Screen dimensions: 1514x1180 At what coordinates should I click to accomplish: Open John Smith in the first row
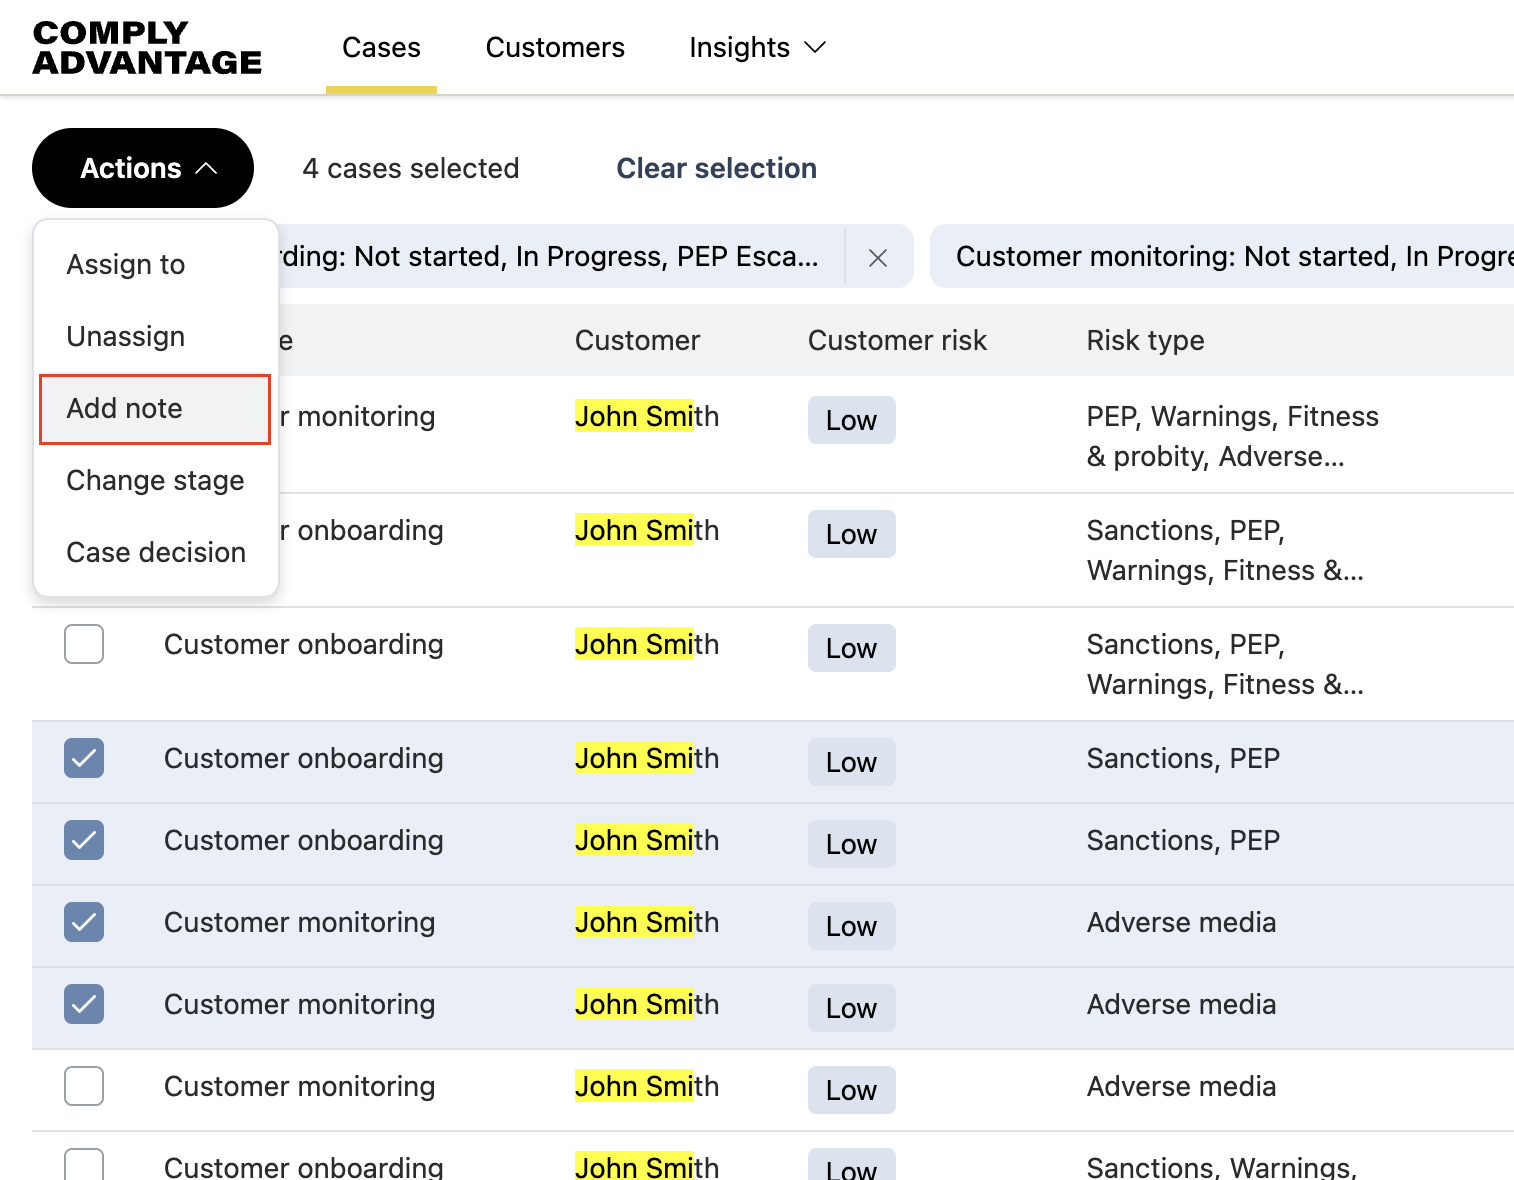646,417
